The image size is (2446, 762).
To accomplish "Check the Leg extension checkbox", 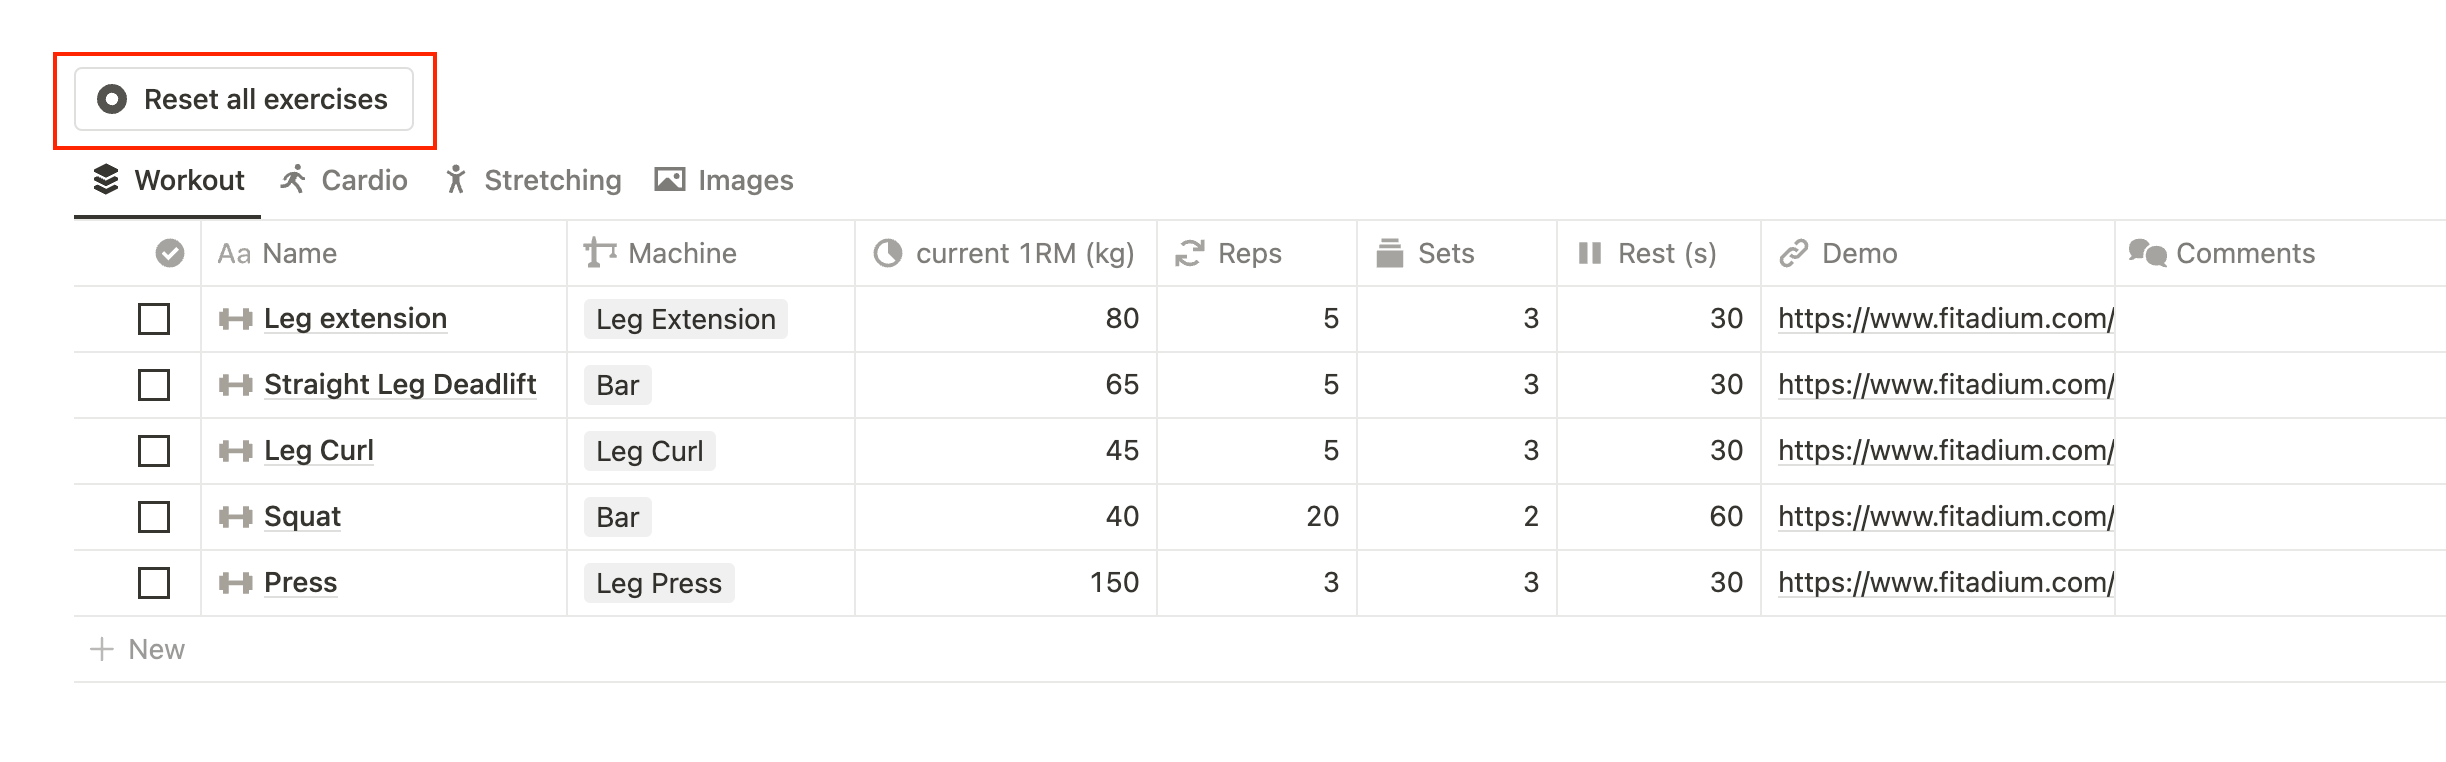I will (x=154, y=319).
